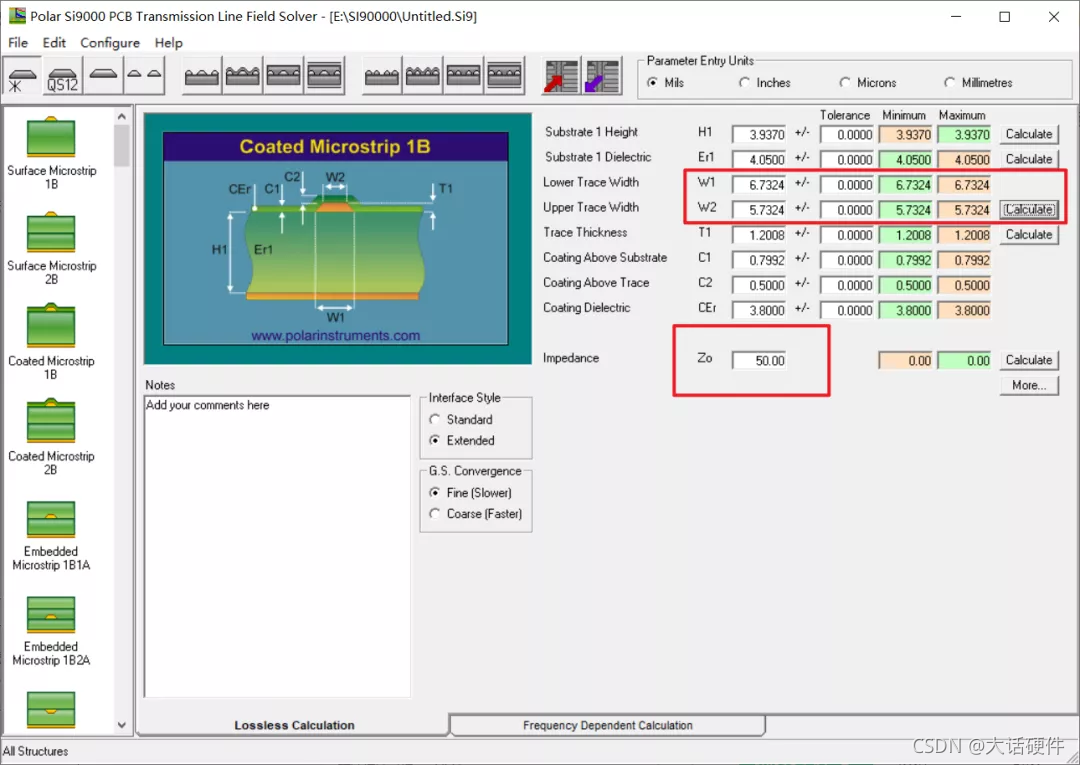The width and height of the screenshot is (1080, 765).
Task: Click second icon in first coplanar toolbar group
Action: [242, 76]
